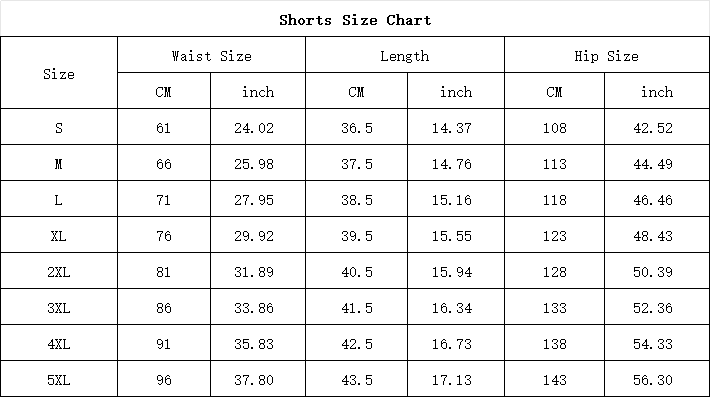Select the XL size row label

pyautogui.click(x=59, y=235)
